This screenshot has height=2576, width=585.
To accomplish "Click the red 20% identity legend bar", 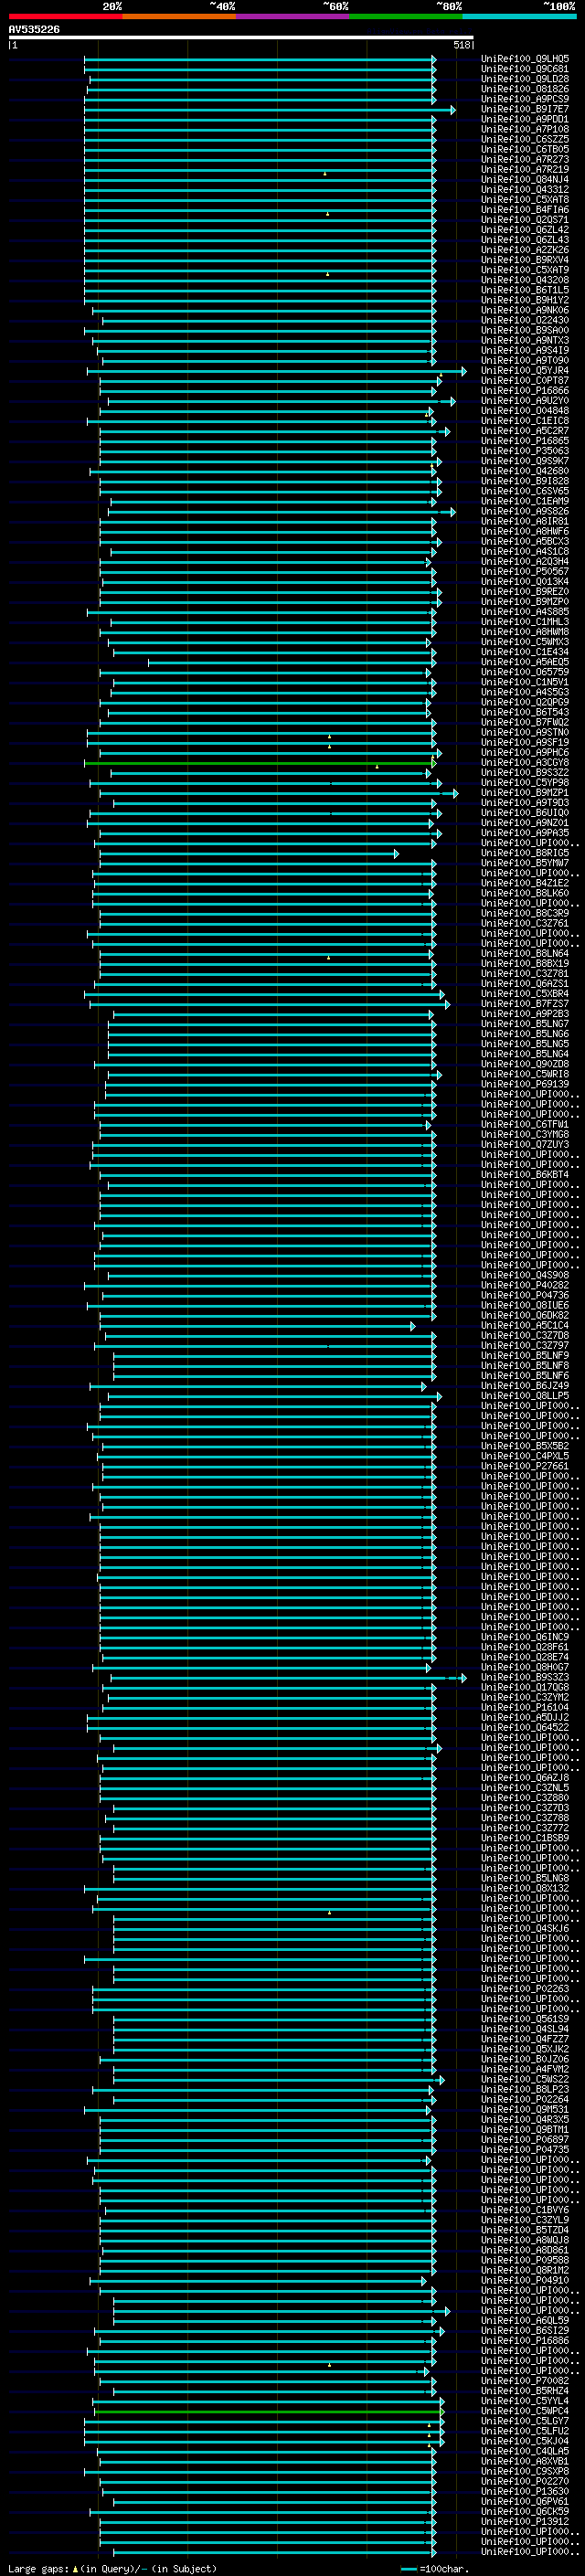I will click(66, 16).
